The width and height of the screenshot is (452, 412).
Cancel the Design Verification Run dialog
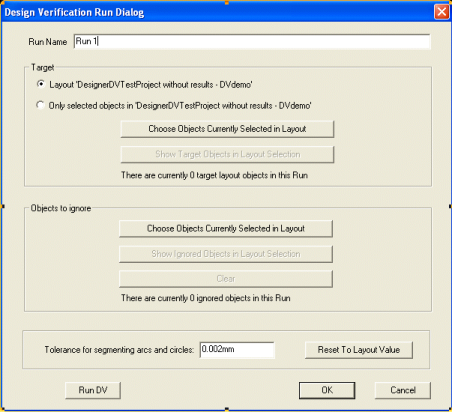pos(403,390)
